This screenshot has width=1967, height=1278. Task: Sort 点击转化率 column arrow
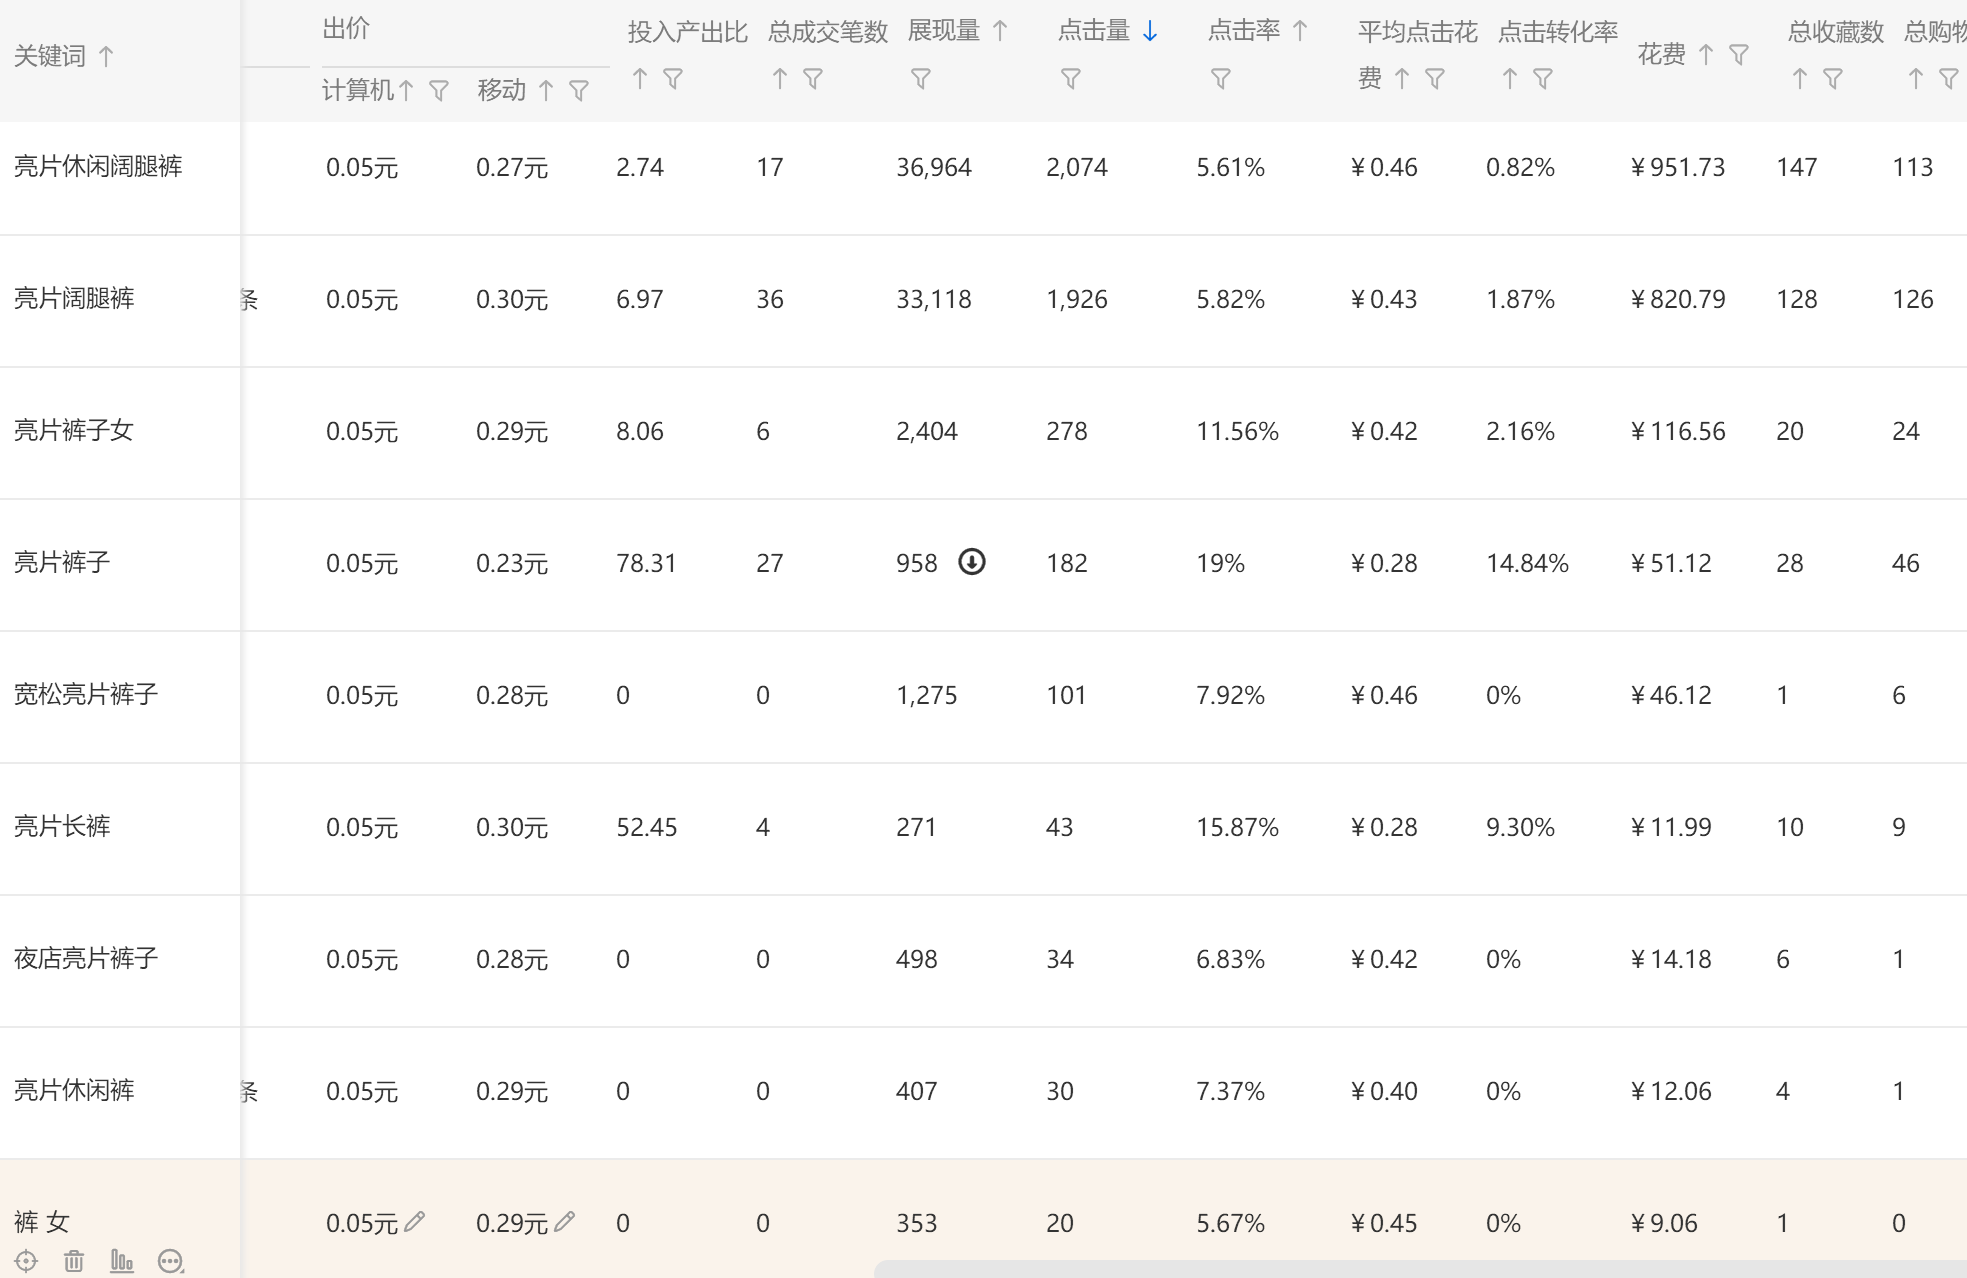(1510, 78)
